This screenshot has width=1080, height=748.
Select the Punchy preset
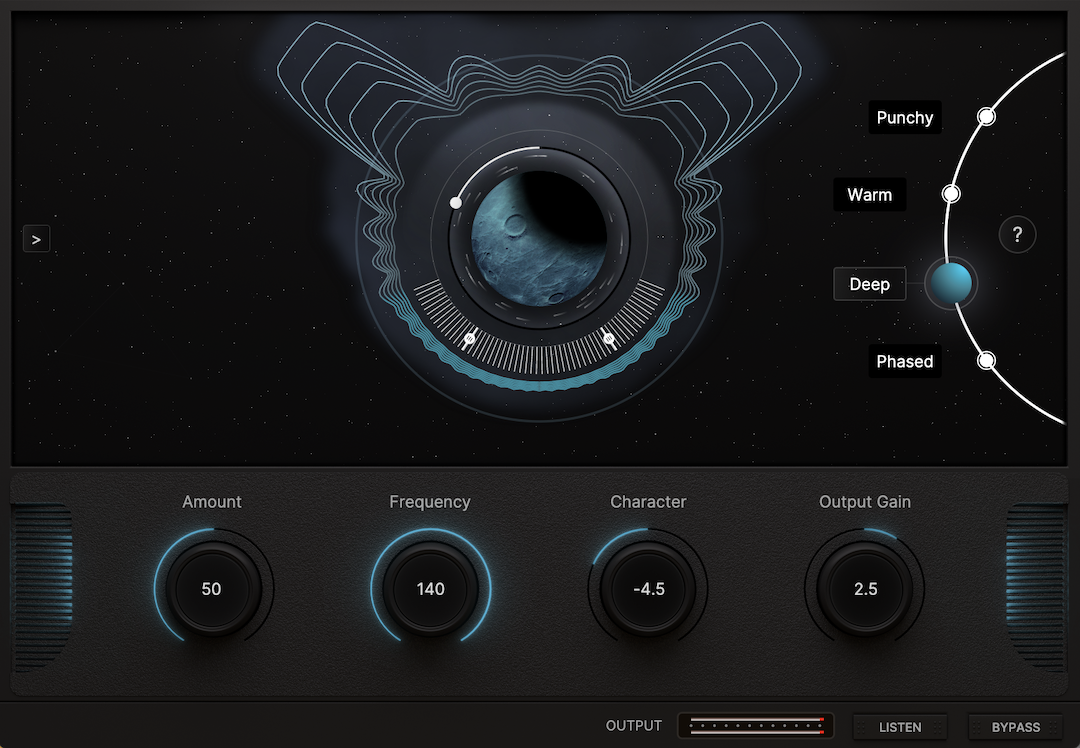tap(904, 117)
